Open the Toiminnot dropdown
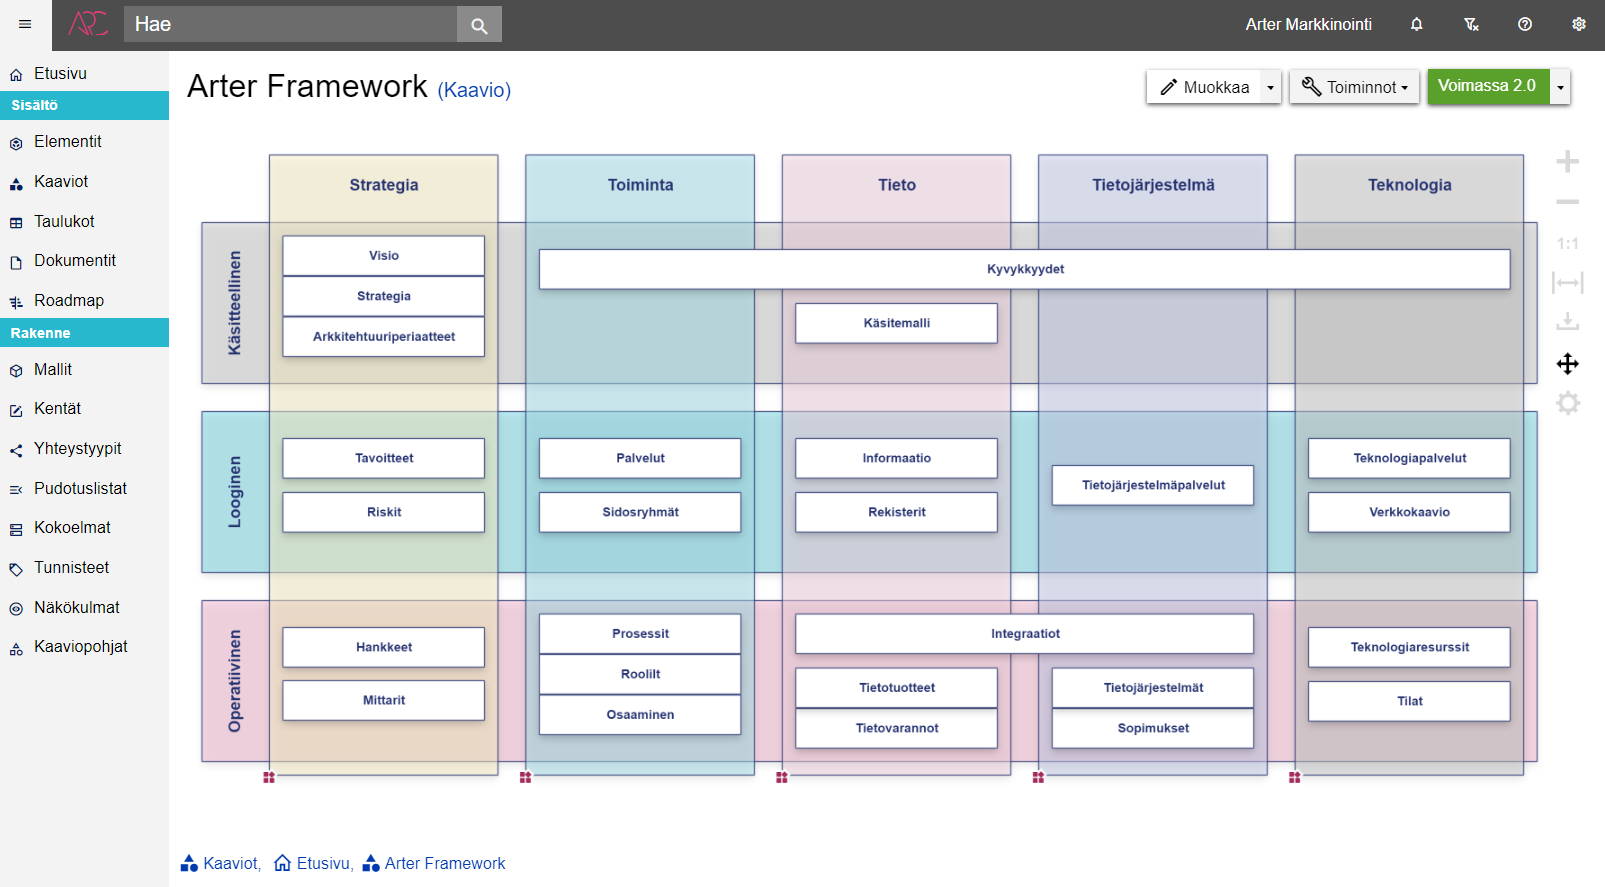 click(x=1354, y=87)
